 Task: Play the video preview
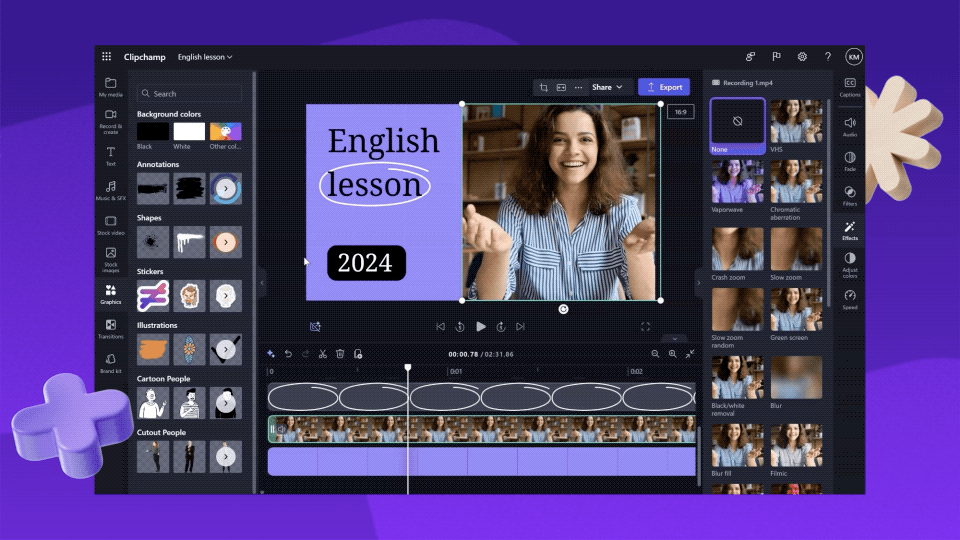(481, 327)
